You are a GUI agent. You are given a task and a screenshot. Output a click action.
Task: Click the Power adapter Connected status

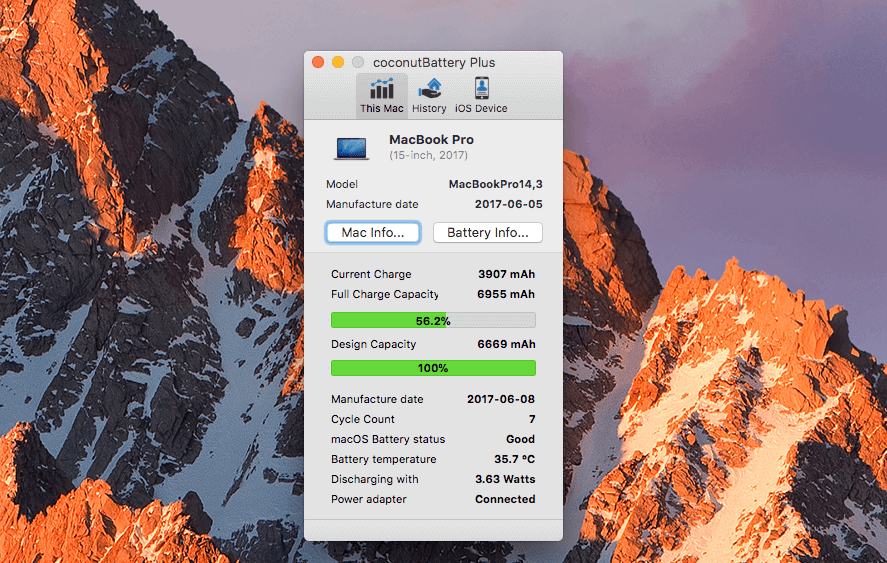pos(505,499)
